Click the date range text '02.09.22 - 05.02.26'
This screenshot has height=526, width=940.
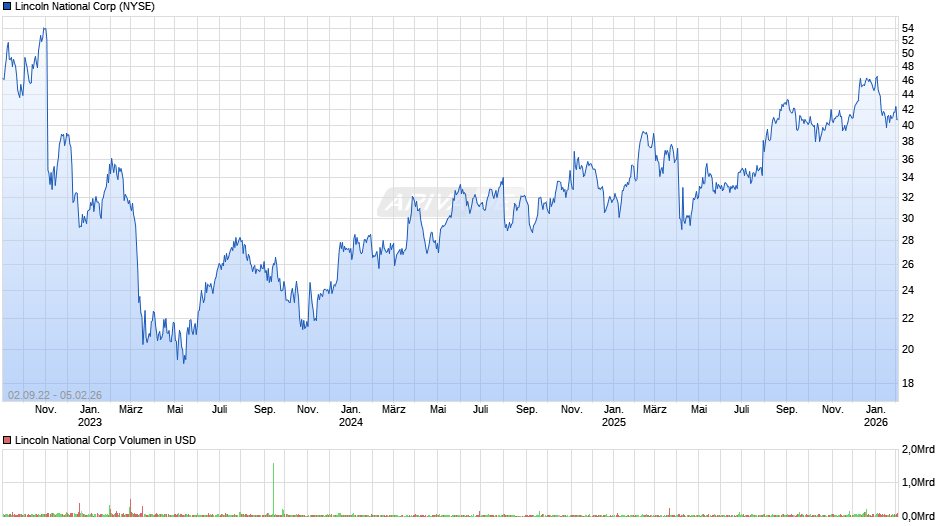(55, 395)
